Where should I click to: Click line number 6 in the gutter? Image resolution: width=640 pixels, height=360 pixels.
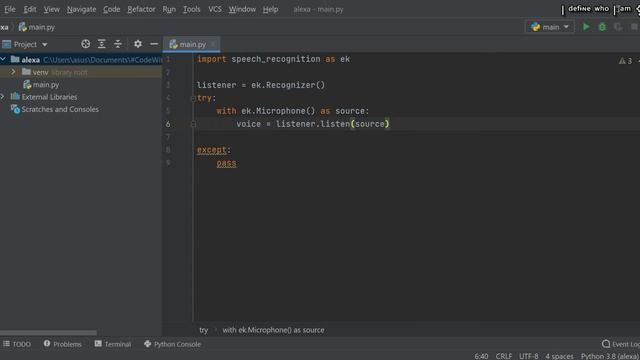[168, 124]
